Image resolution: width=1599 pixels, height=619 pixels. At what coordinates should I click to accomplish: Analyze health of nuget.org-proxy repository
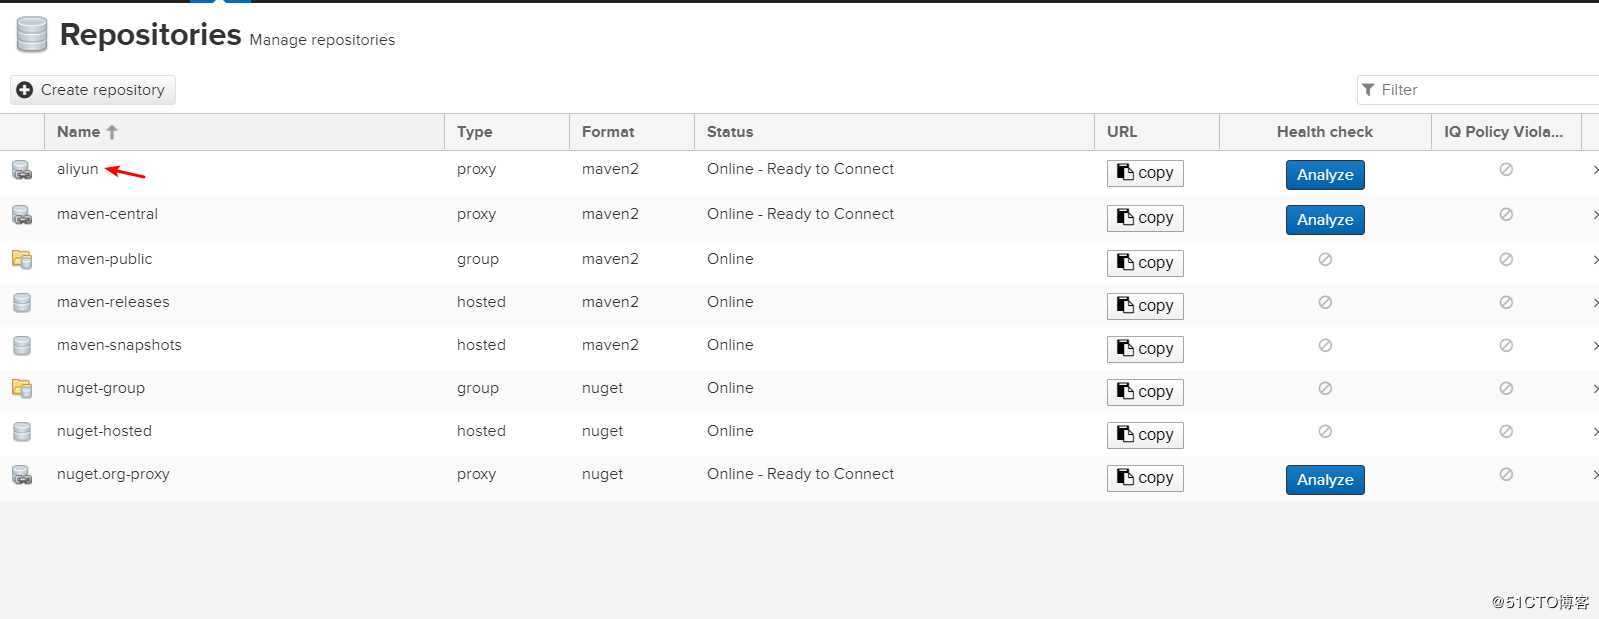[1325, 480]
